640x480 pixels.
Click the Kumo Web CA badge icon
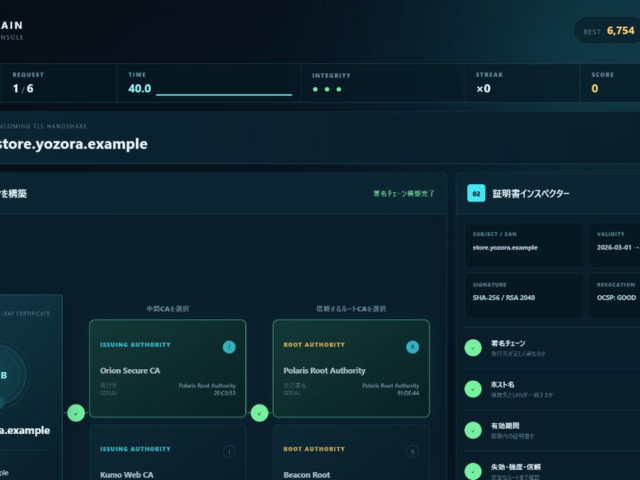pos(229,451)
